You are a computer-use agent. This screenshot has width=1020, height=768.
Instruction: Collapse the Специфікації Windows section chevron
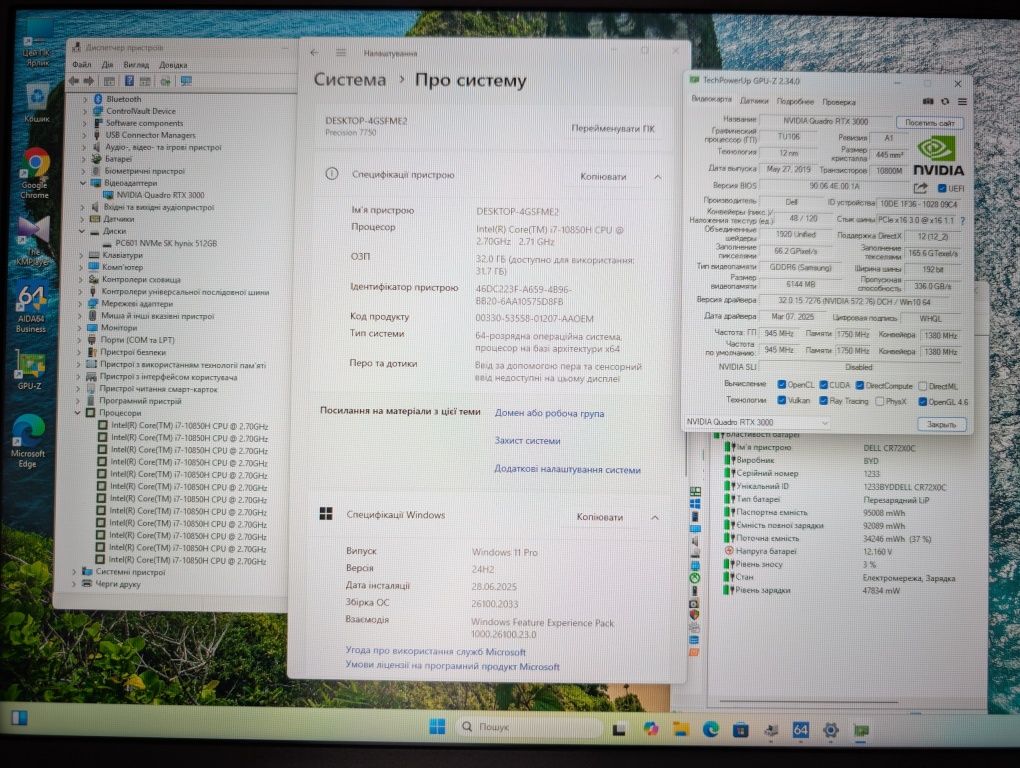pyautogui.click(x=655, y=518)
